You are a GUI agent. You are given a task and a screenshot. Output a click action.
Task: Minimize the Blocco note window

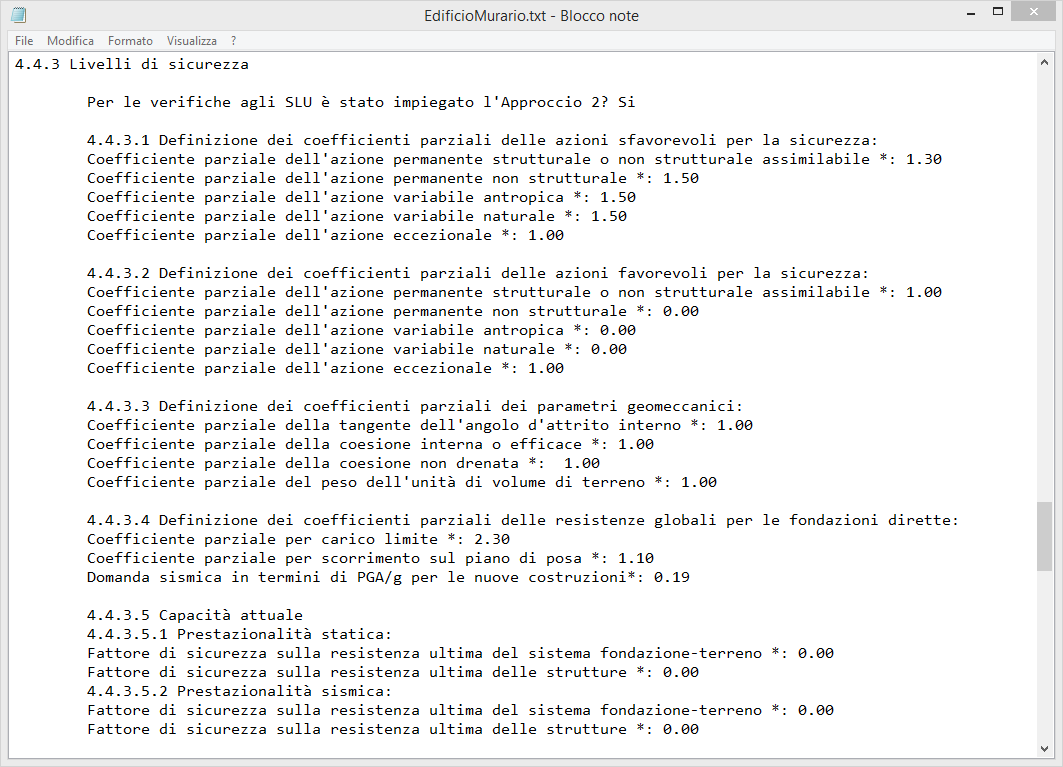[971, 12]
